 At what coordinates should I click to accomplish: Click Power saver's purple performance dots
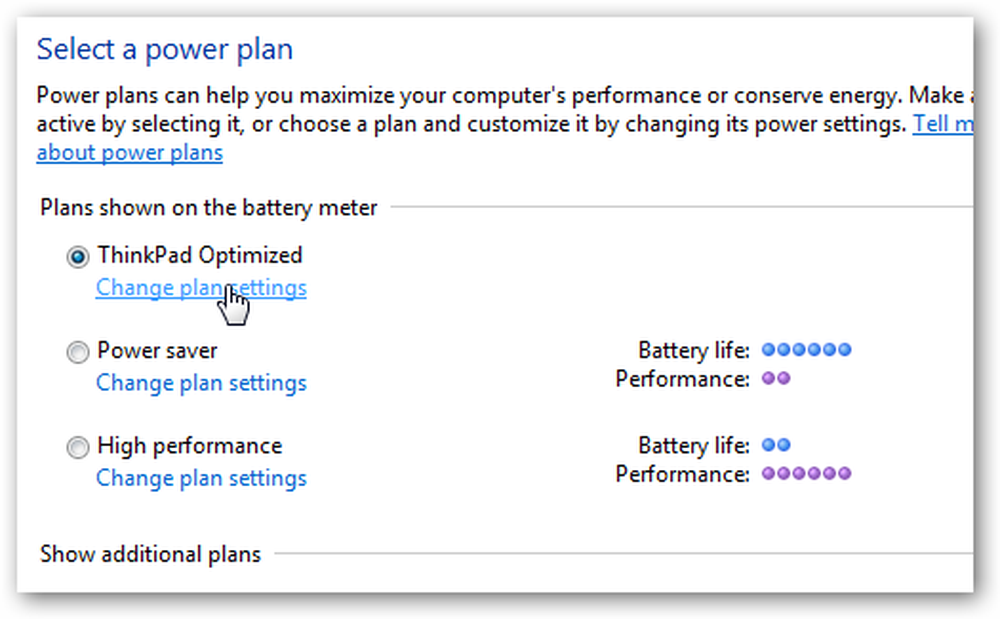coord(776,378)
